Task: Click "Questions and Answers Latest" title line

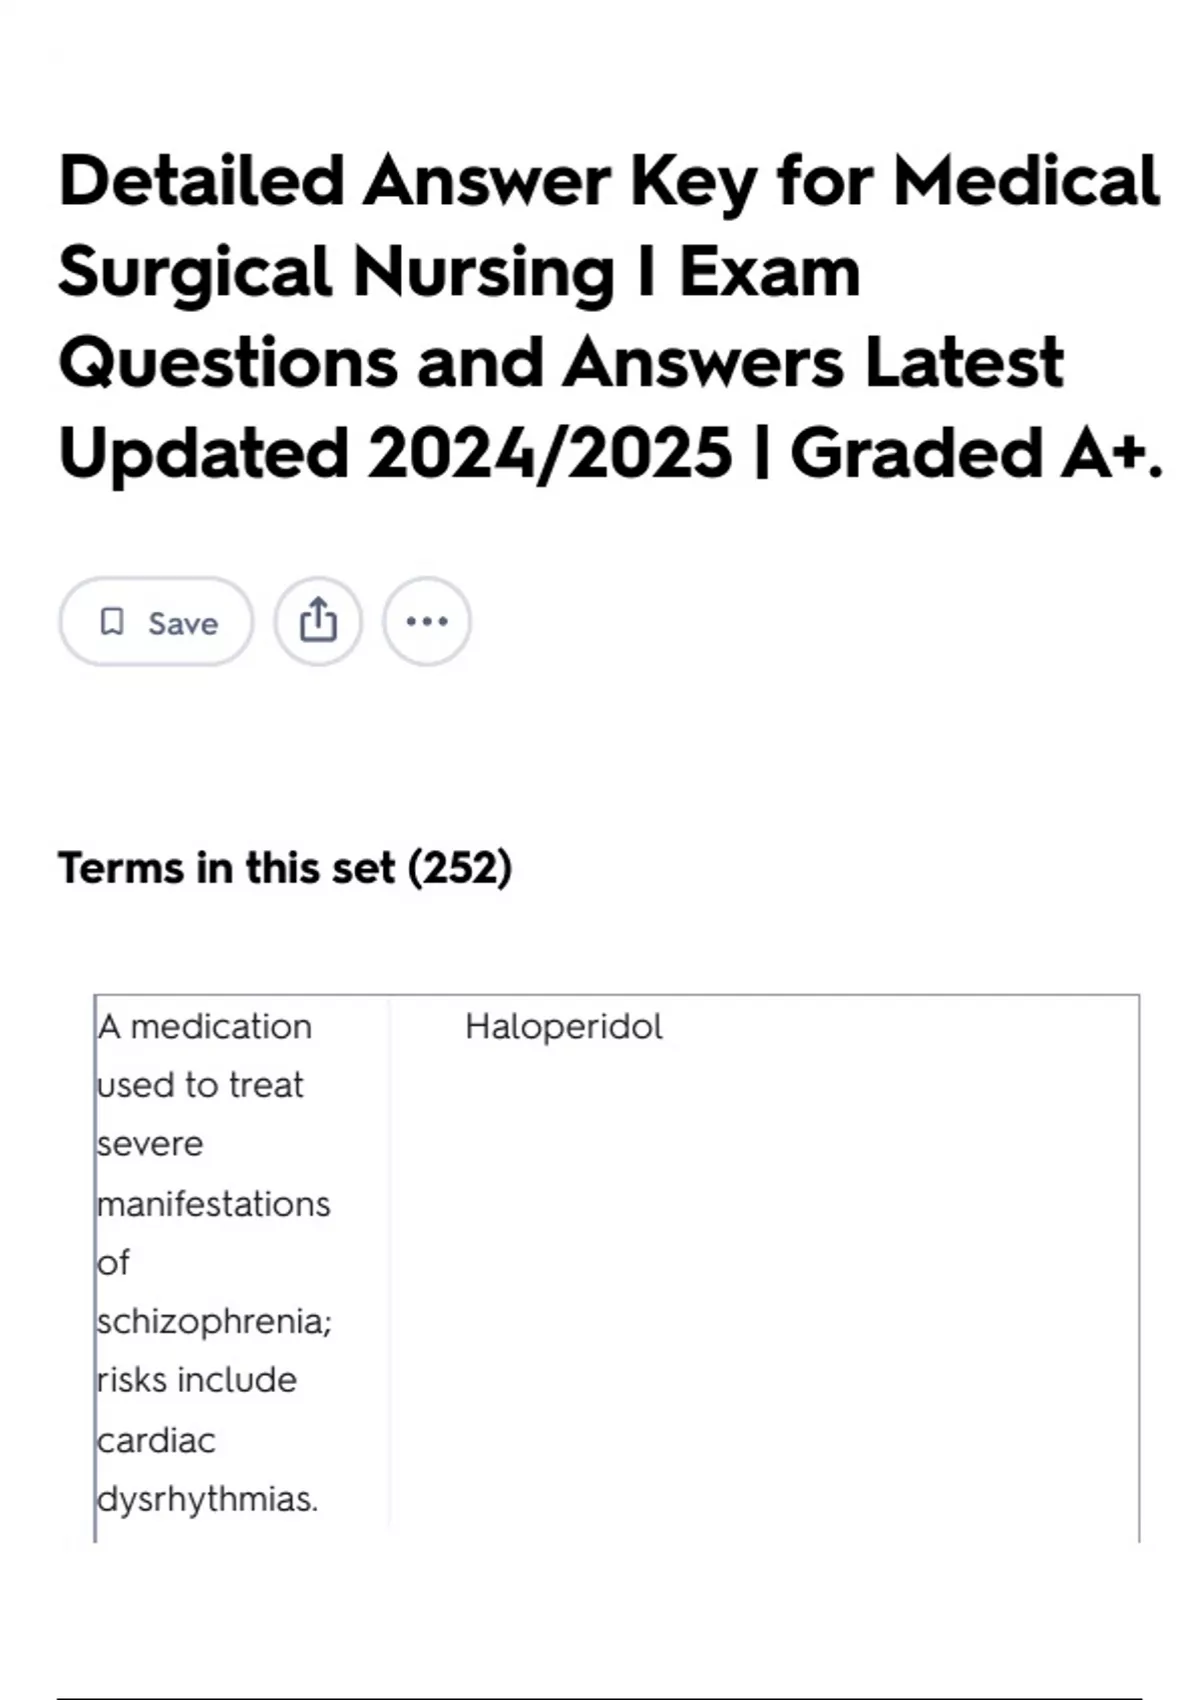Action: [561, 362]
